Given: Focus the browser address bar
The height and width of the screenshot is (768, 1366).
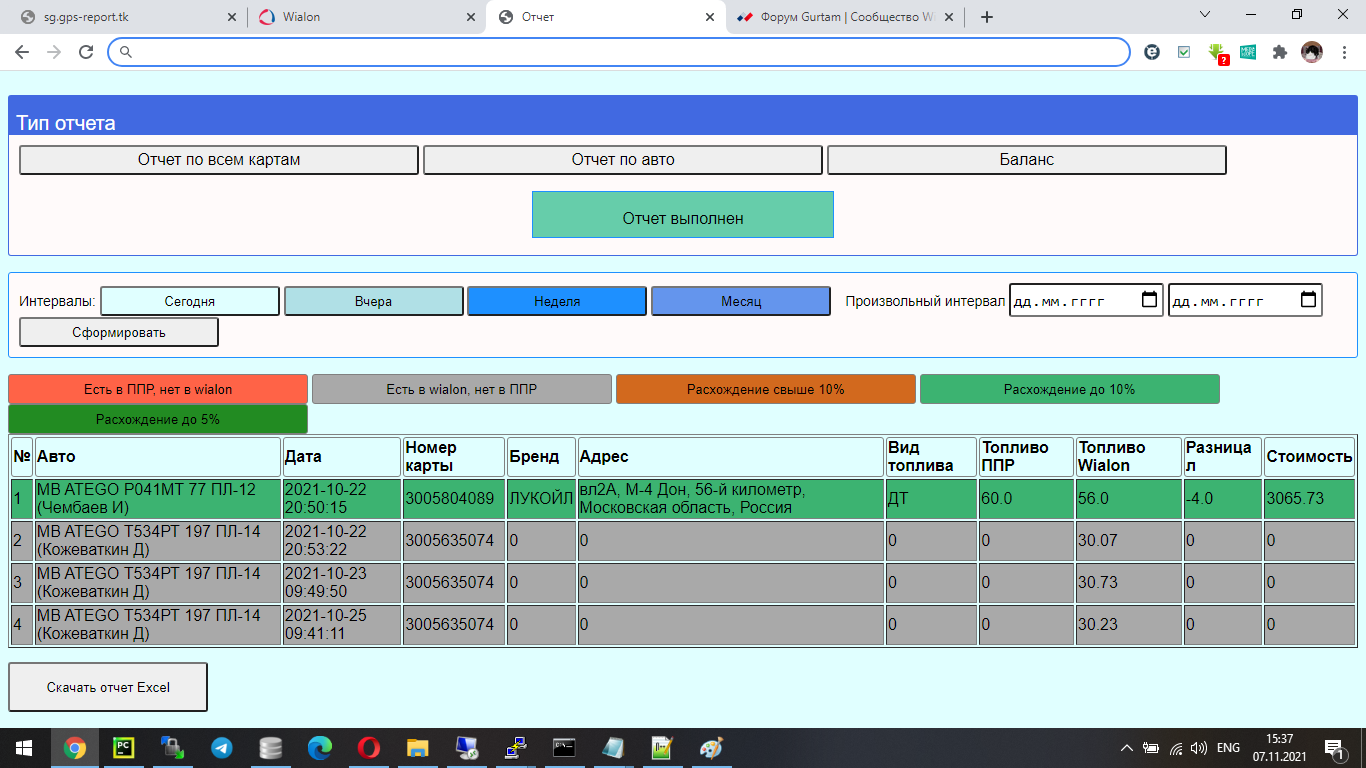Looking at the screenshot, I should point(620,52).
